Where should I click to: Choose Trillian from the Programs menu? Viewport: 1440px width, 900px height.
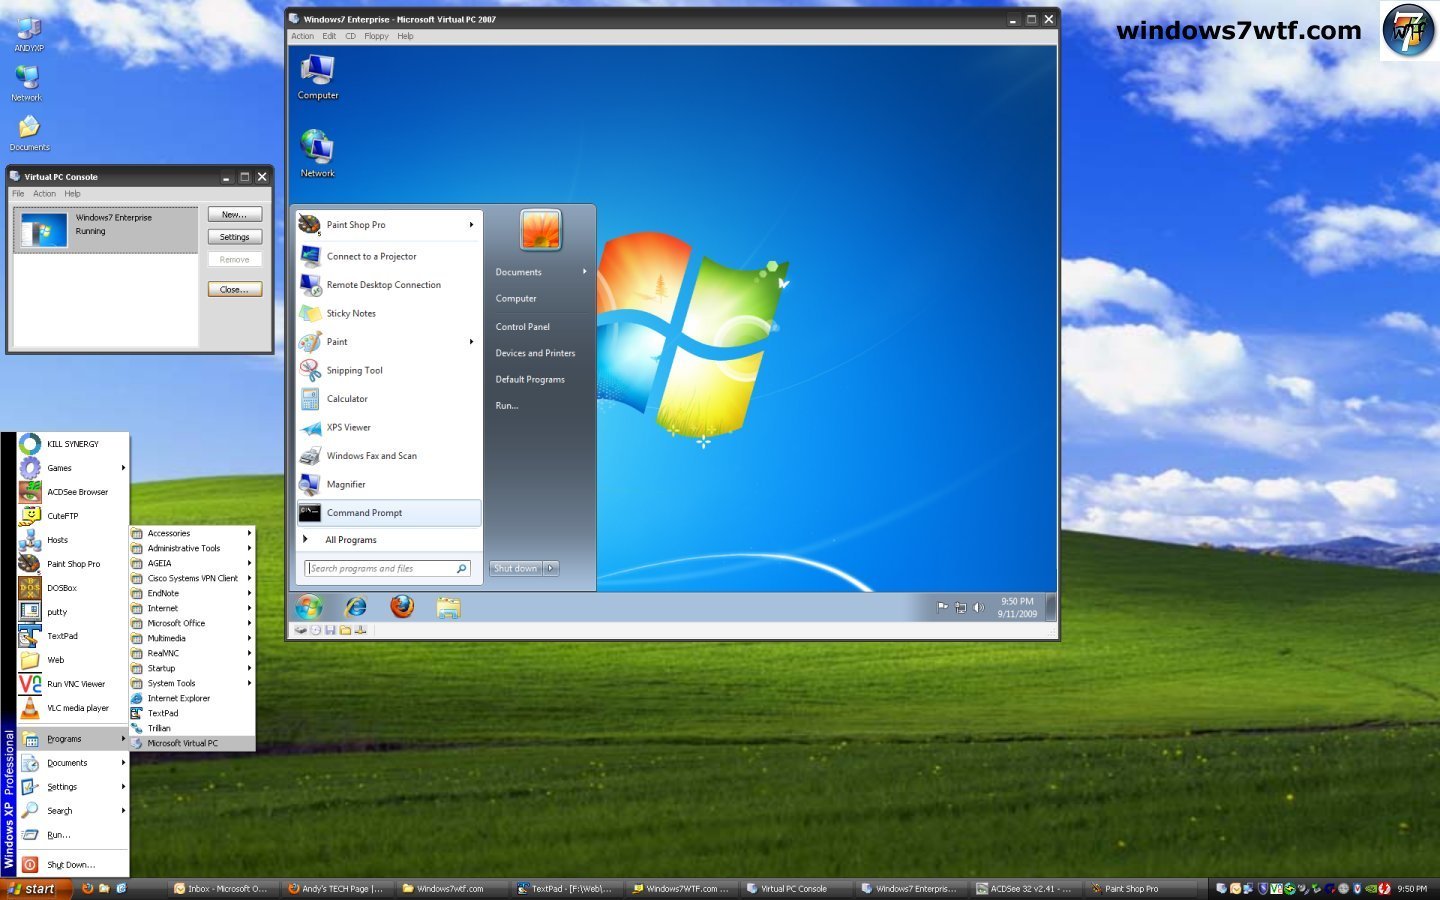tap(192, 729)
